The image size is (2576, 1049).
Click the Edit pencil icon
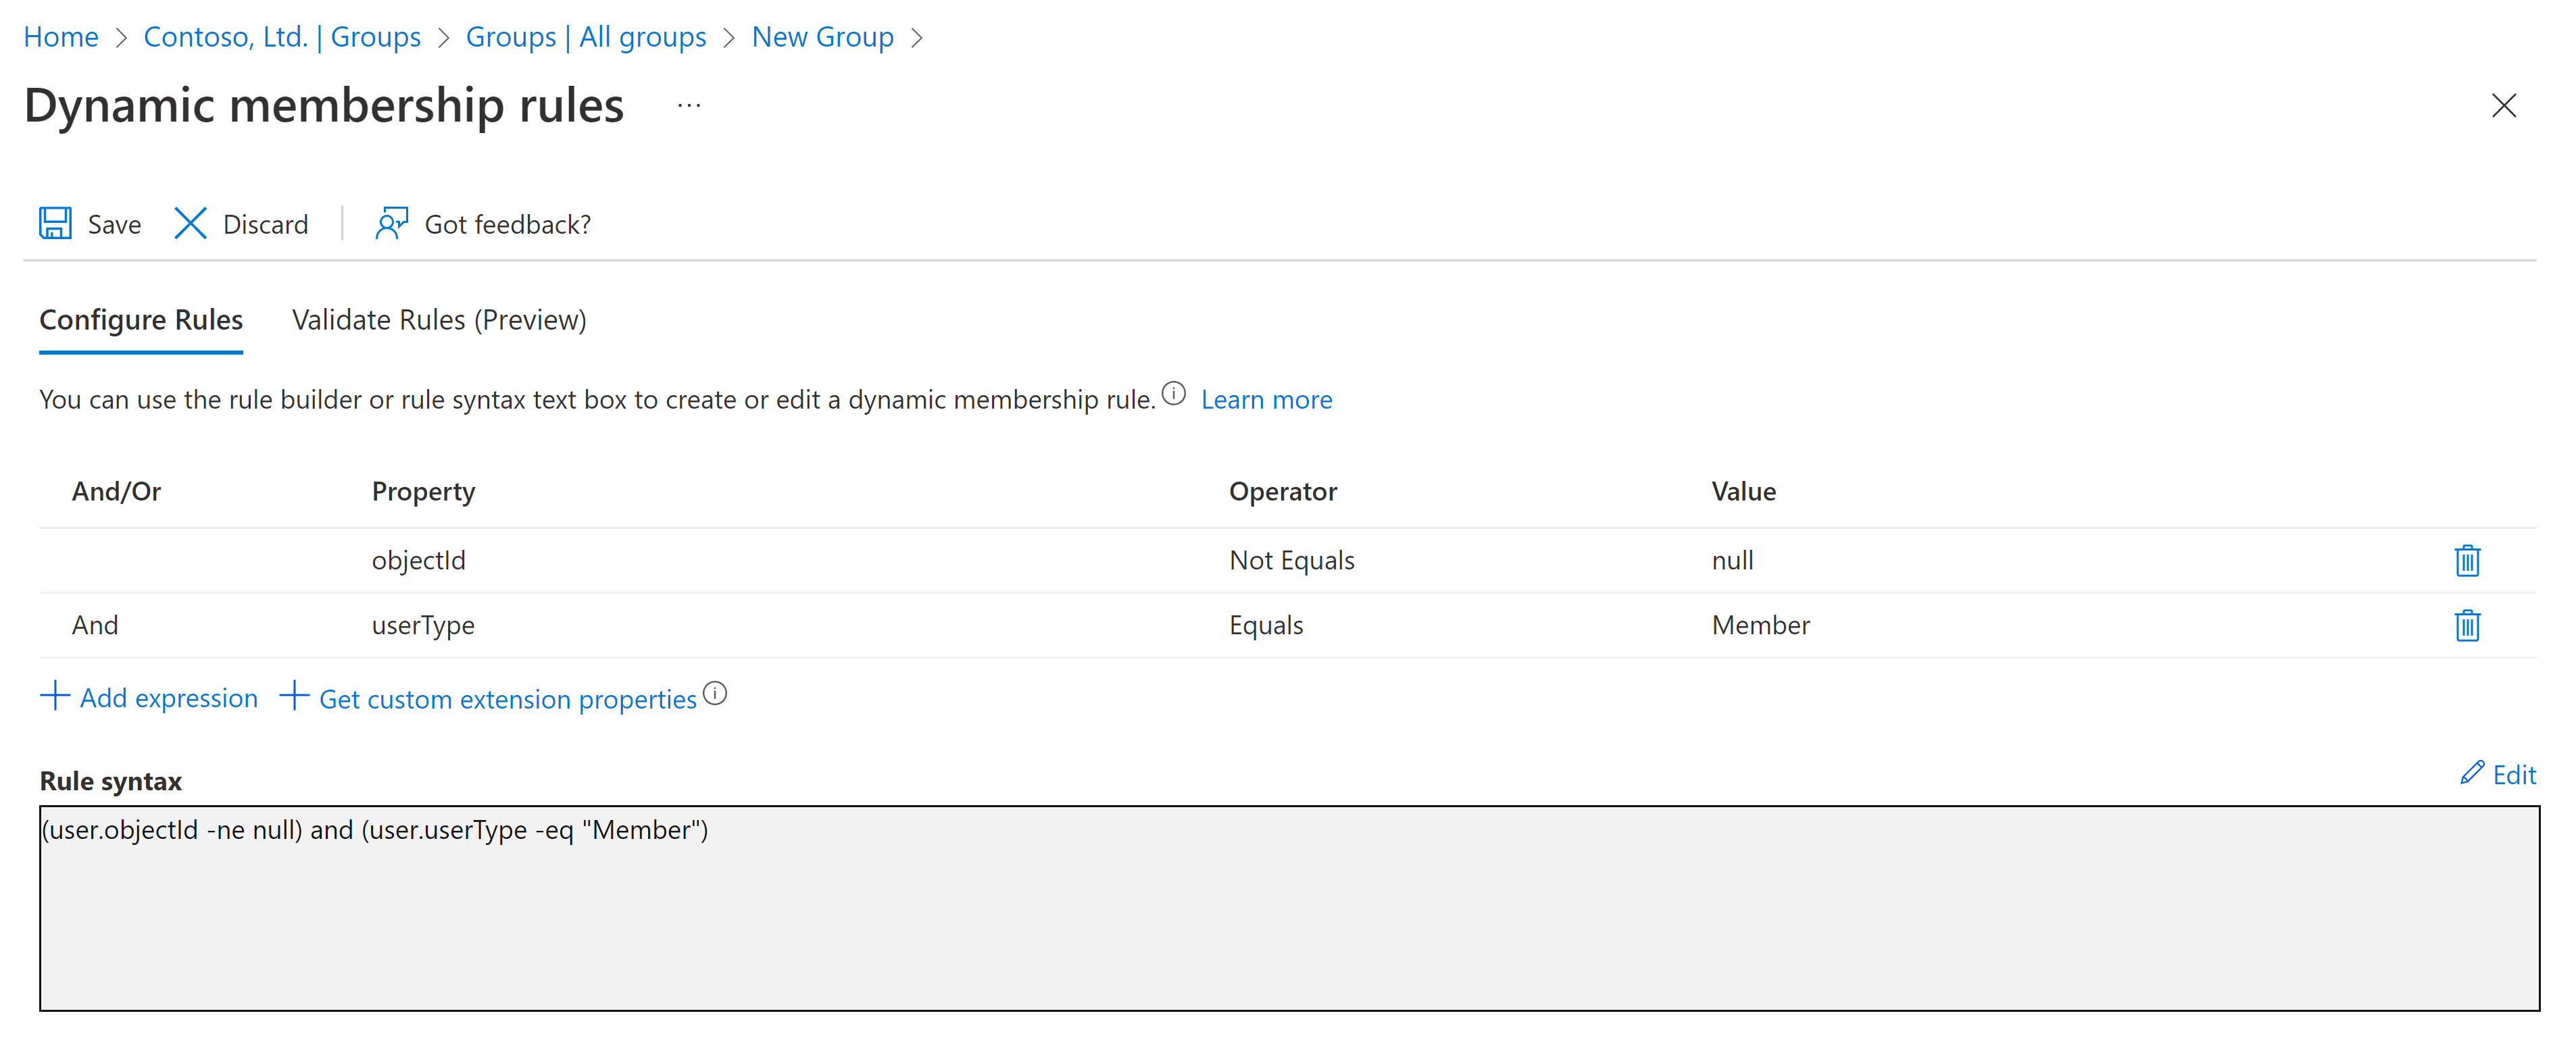pyautogui.click(x=2472, y=773)
